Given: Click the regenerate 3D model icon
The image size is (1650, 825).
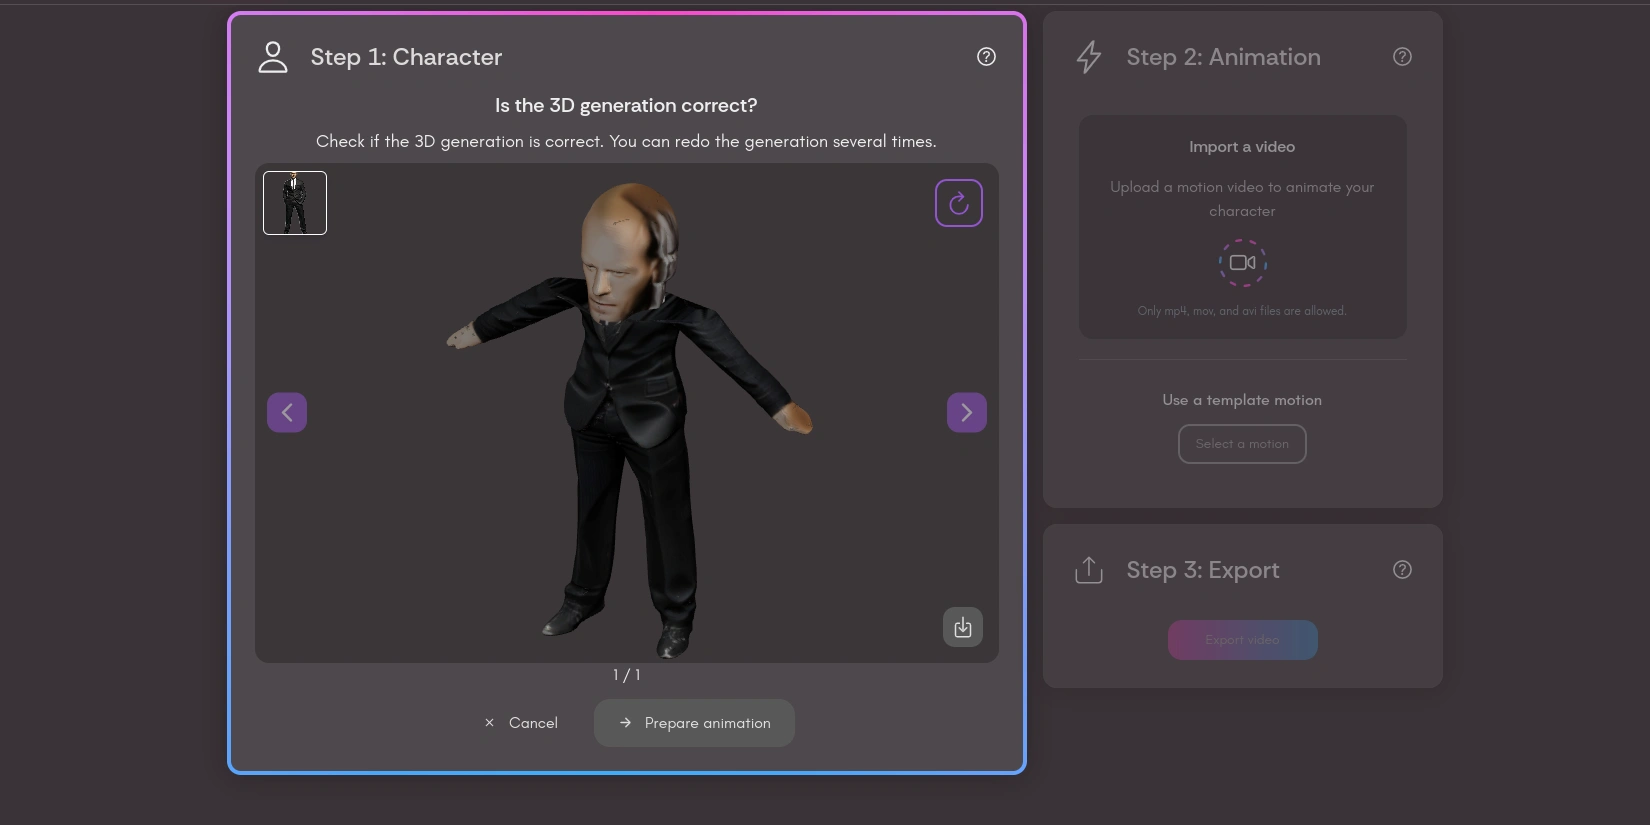Looking at the screenshot, I should [x=958, y=203].
